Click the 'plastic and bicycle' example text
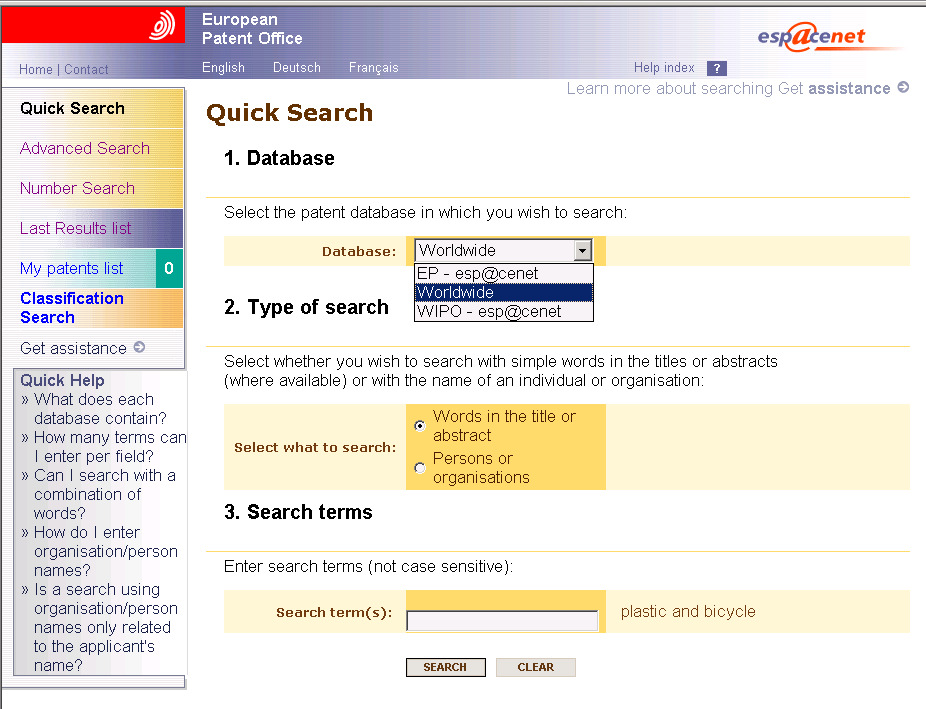Image resolution: width=926 pixels, height=709 pixels. (x=688, y=612)
